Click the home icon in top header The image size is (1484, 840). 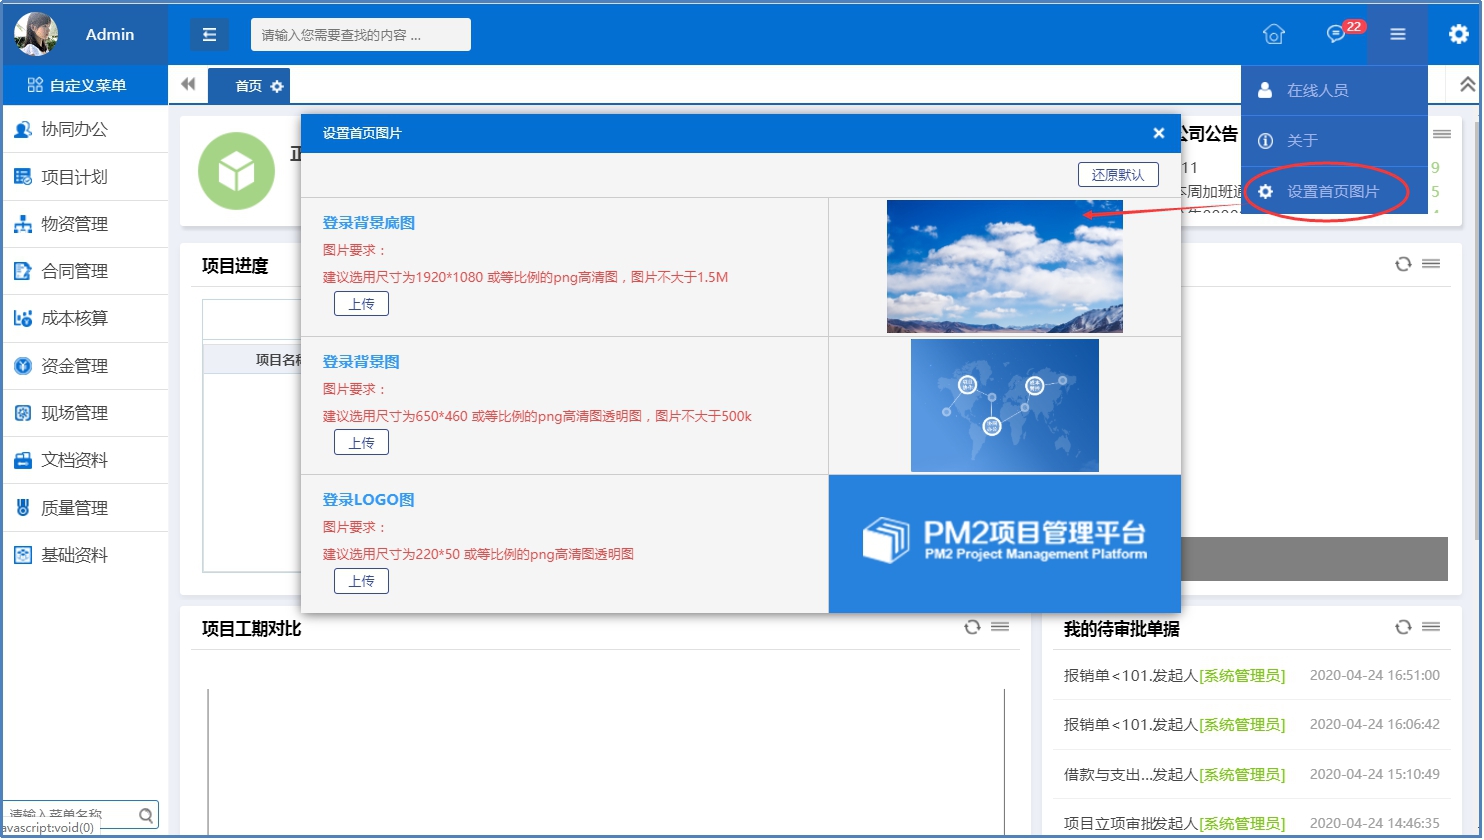coord(1273,34)
